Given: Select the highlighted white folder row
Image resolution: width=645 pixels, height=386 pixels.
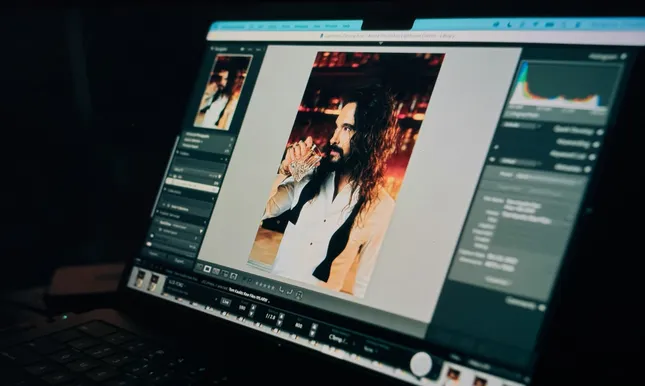Looking at the screenshot, I should click(192, 184).
